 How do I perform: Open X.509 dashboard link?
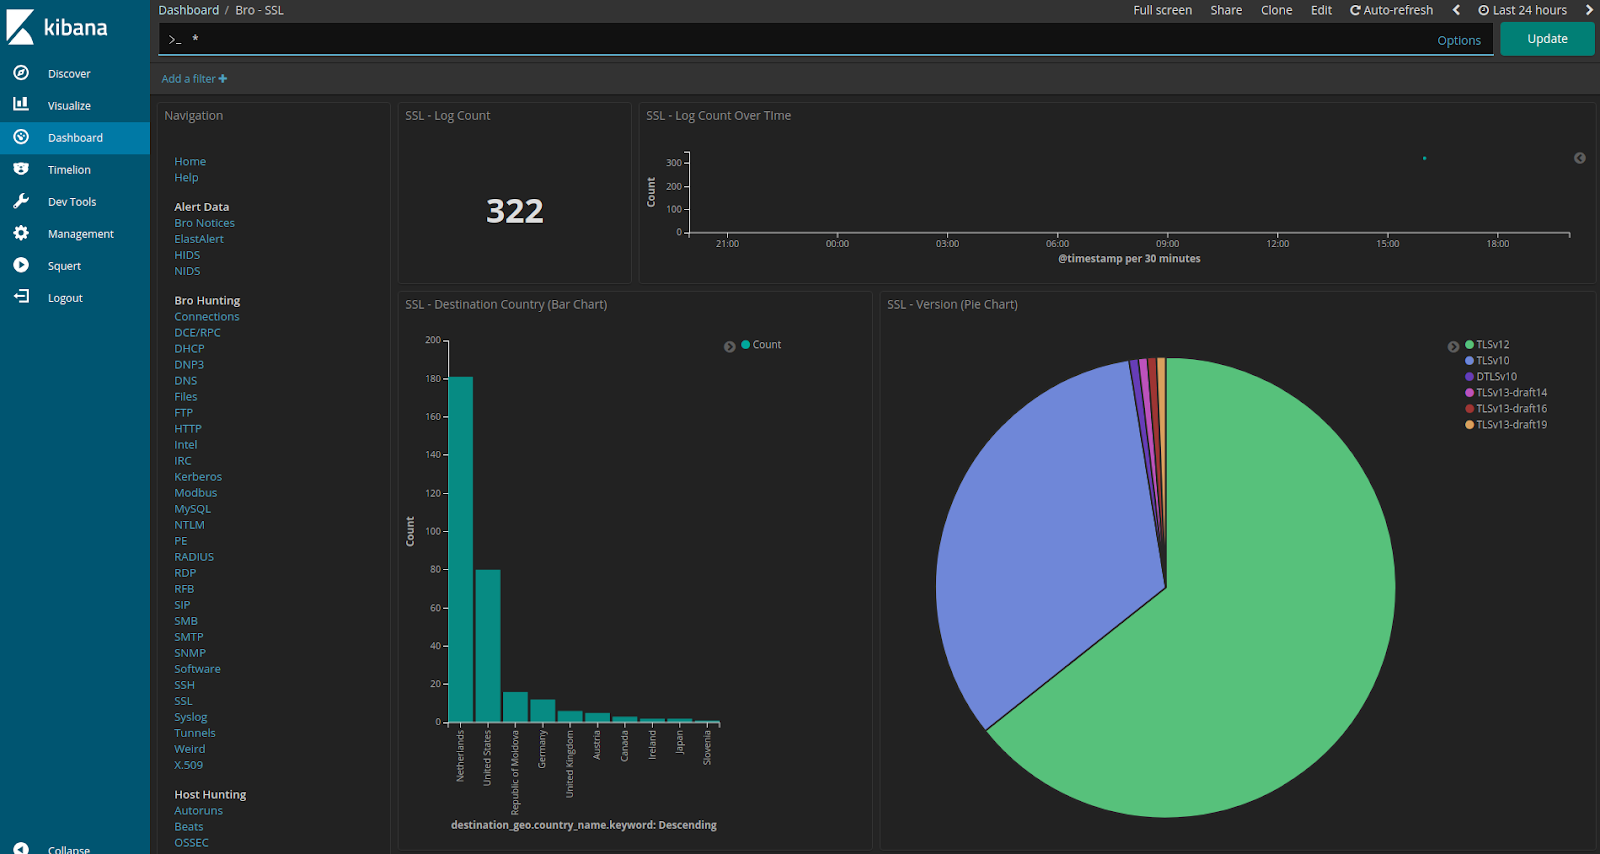click(188, 765)
